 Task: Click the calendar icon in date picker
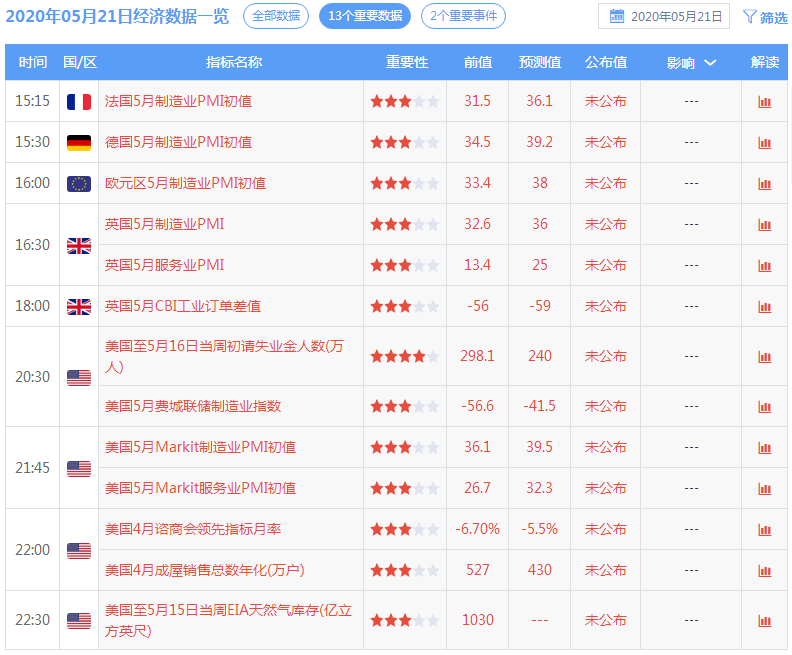coord(617,16)
